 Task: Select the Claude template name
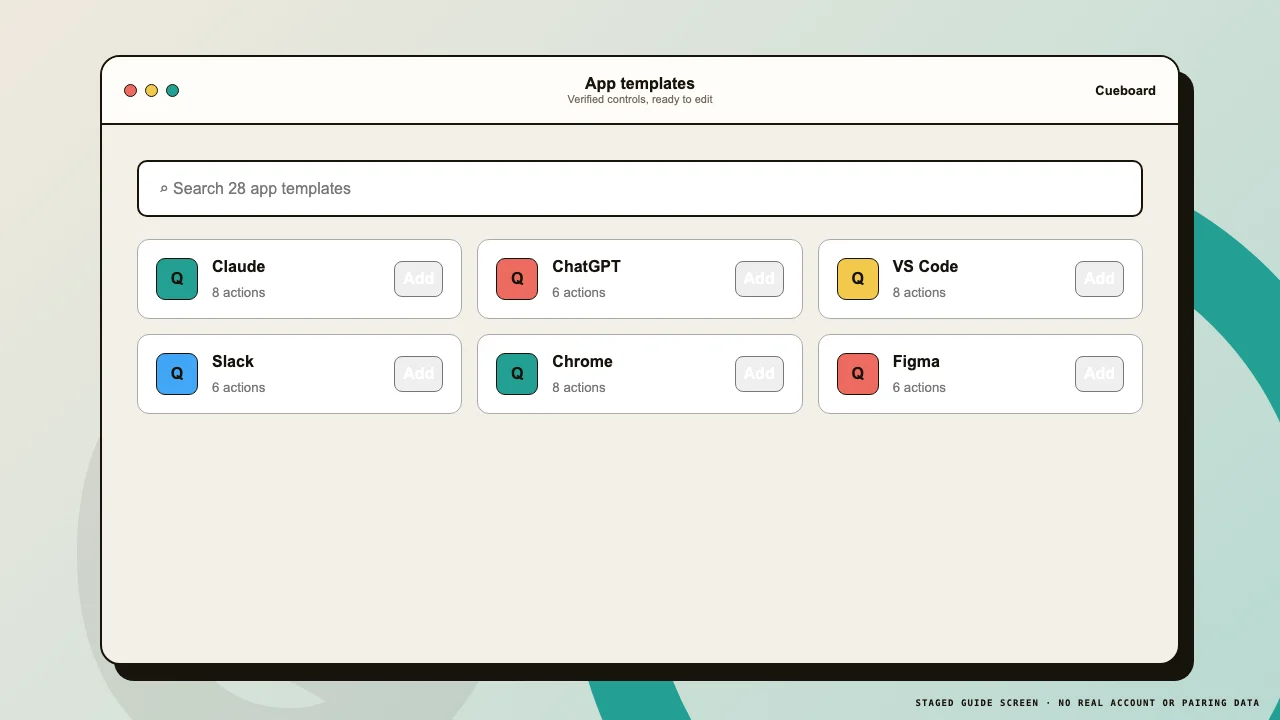click(x=238, y=267)
